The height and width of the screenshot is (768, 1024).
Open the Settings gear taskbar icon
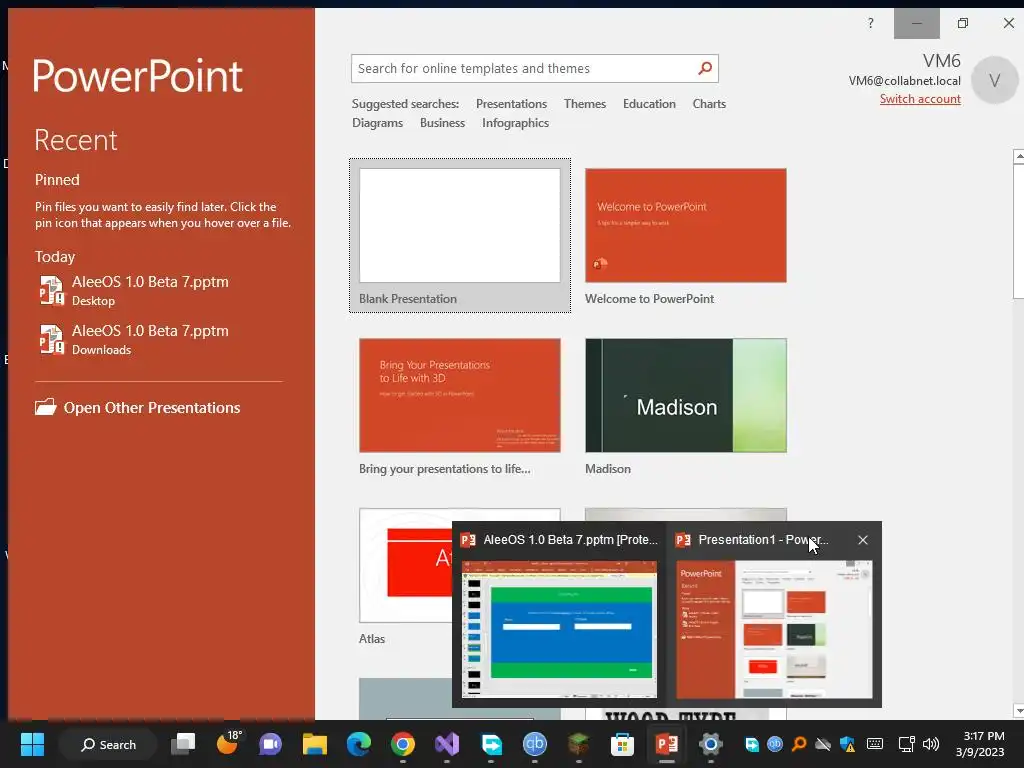pyautogui.click(x=711, y=744)
